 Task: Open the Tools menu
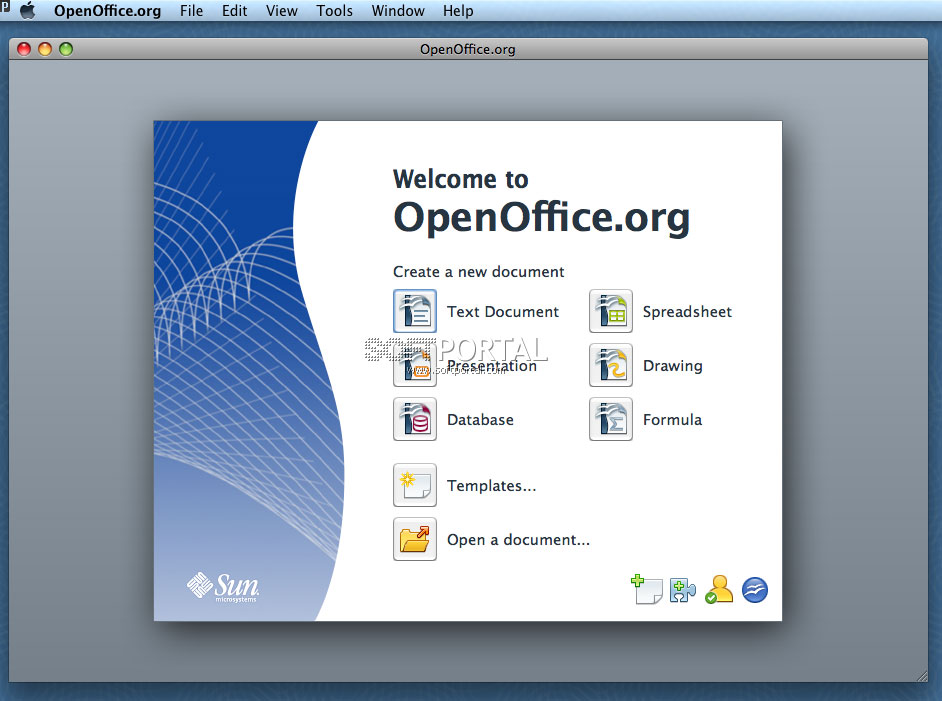pyautogui.click(x=335, y=11)
